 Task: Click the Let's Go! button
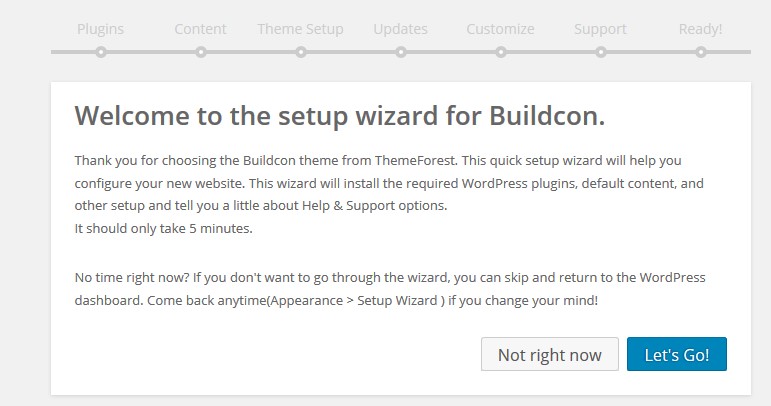tap(677, 354)
